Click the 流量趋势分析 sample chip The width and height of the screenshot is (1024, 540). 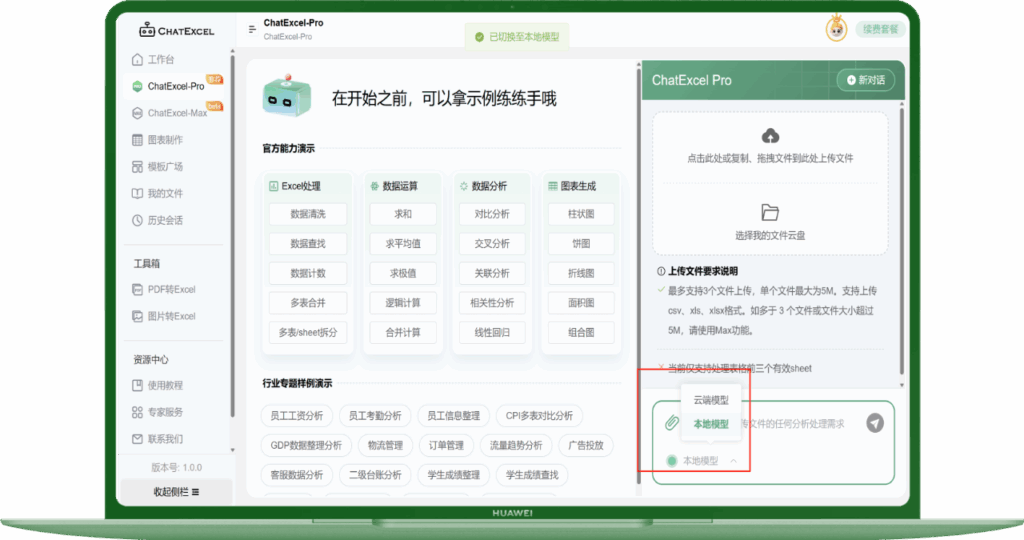pyautogui.click(x=516, y=445)
